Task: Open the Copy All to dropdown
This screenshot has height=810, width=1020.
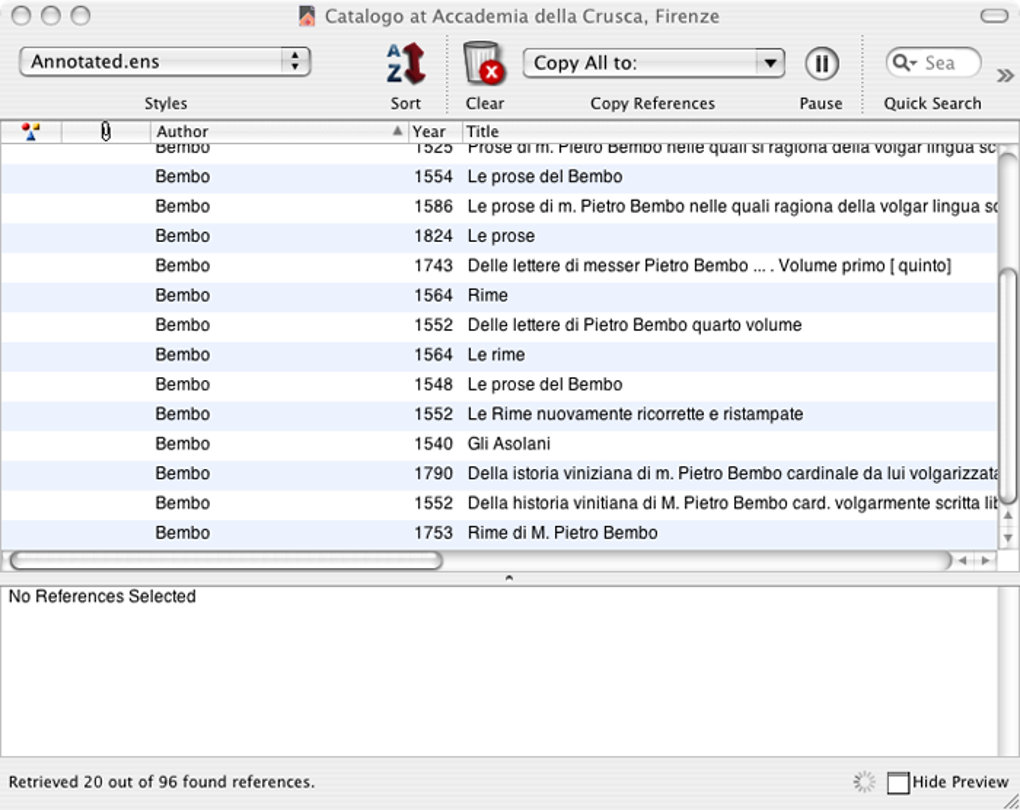Action: [x=654, y=63]
